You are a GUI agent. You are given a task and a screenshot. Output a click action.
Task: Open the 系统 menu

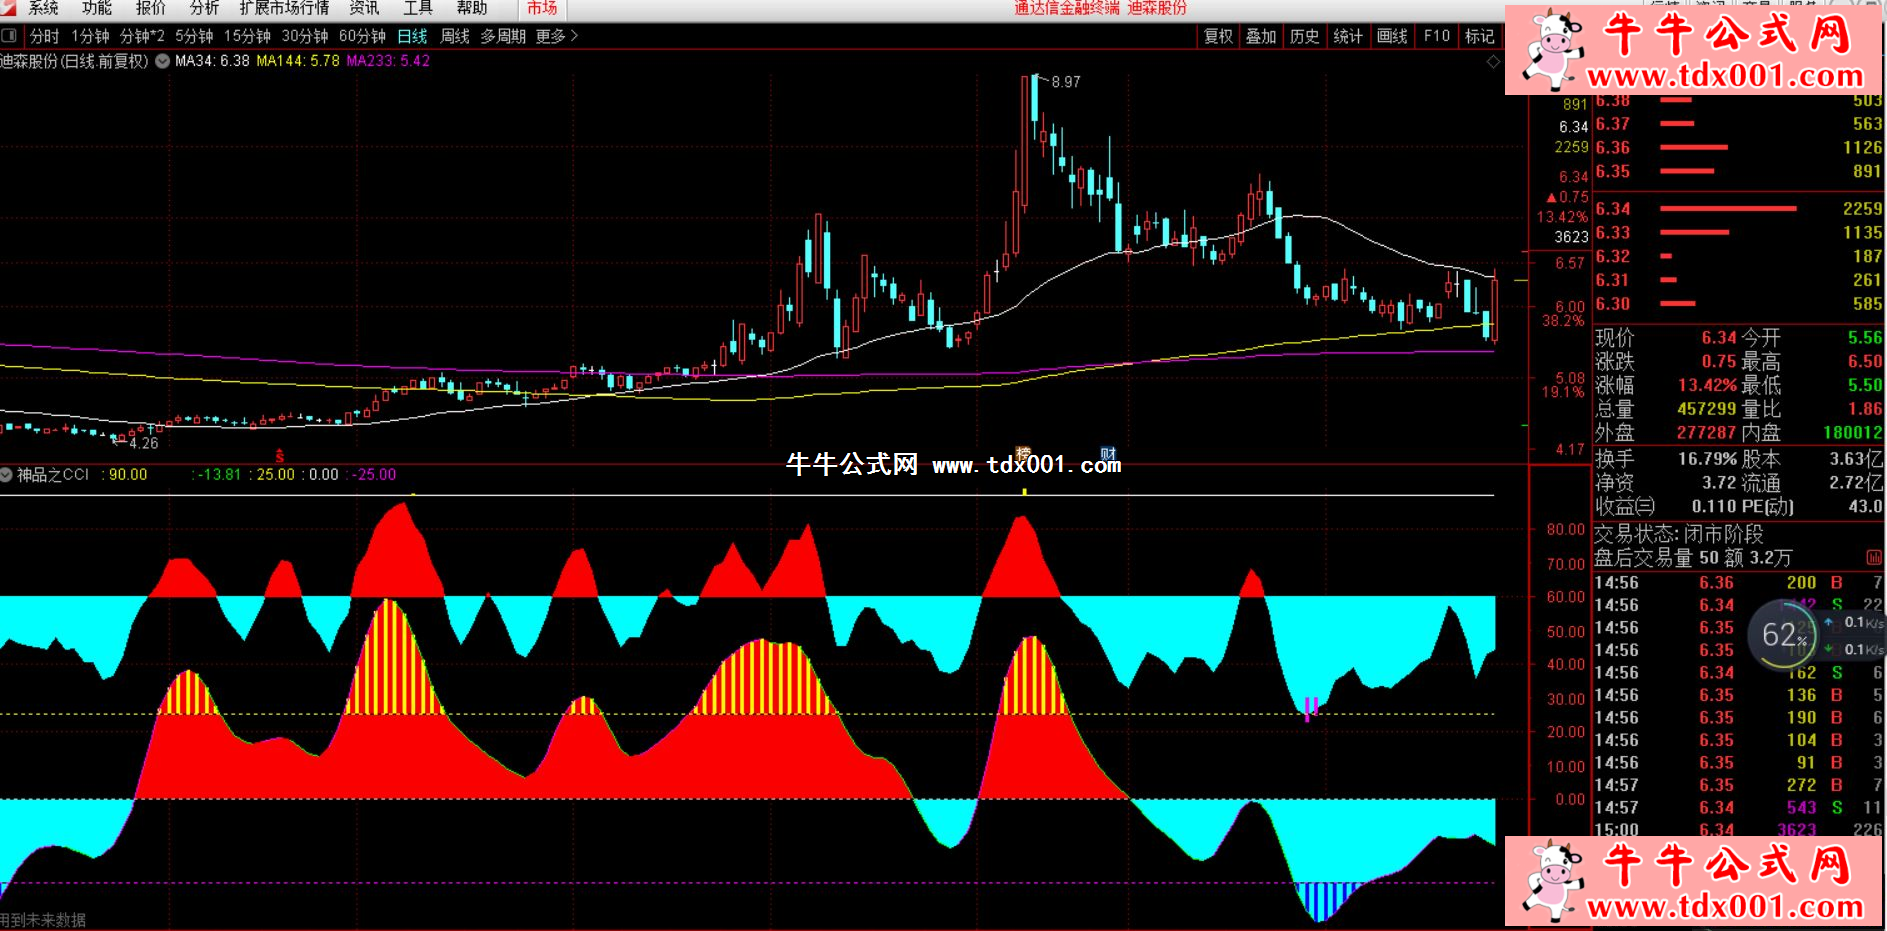pos(43,8)
